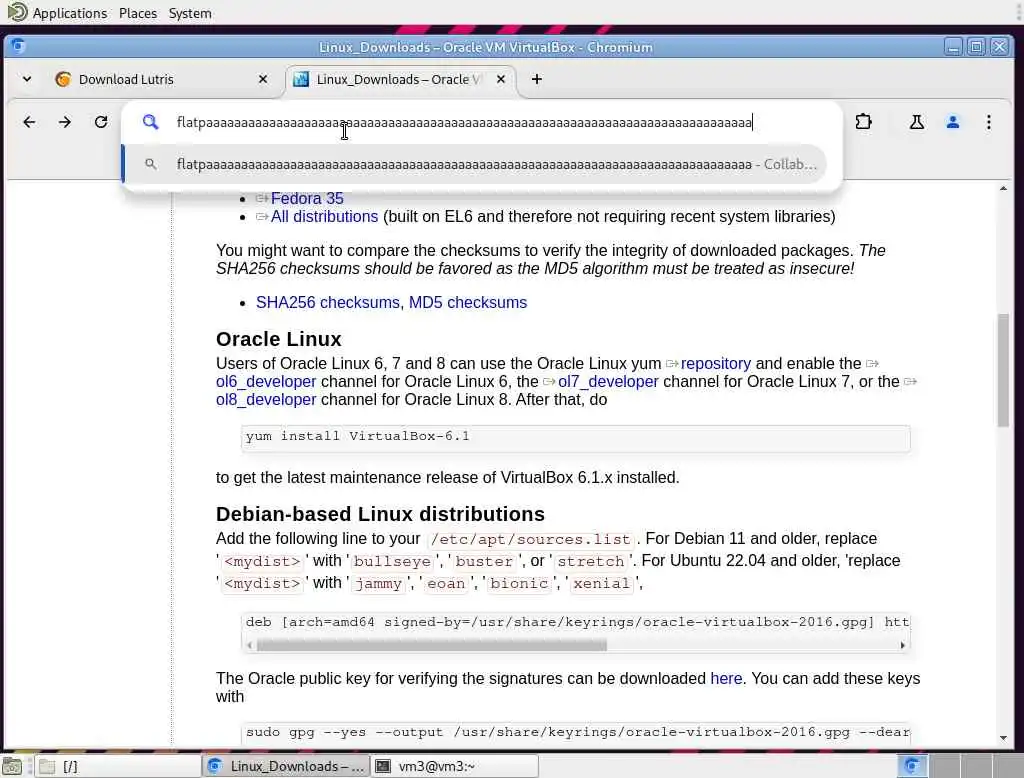Open the ol8_developer link
Screen dimensions: 1024x778
click(x=266, y=400)
